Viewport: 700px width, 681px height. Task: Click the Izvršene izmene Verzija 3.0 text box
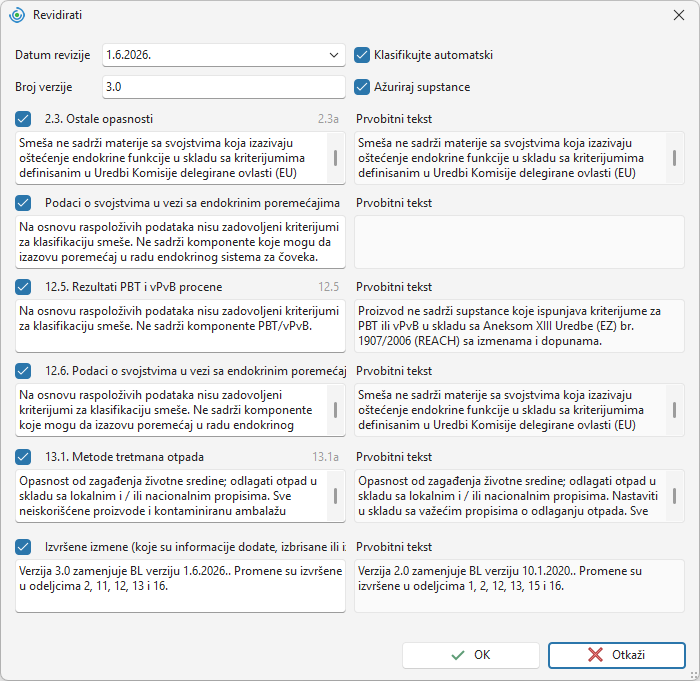tap(180, 586)
